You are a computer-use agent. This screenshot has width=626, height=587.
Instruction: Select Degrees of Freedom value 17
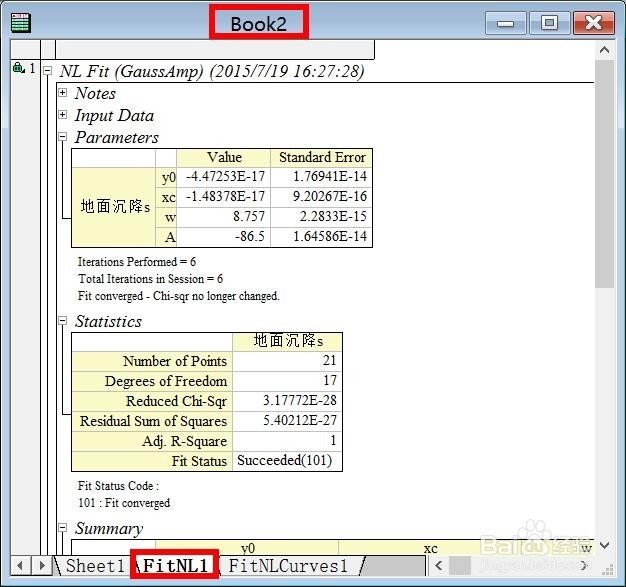(287, 381)
